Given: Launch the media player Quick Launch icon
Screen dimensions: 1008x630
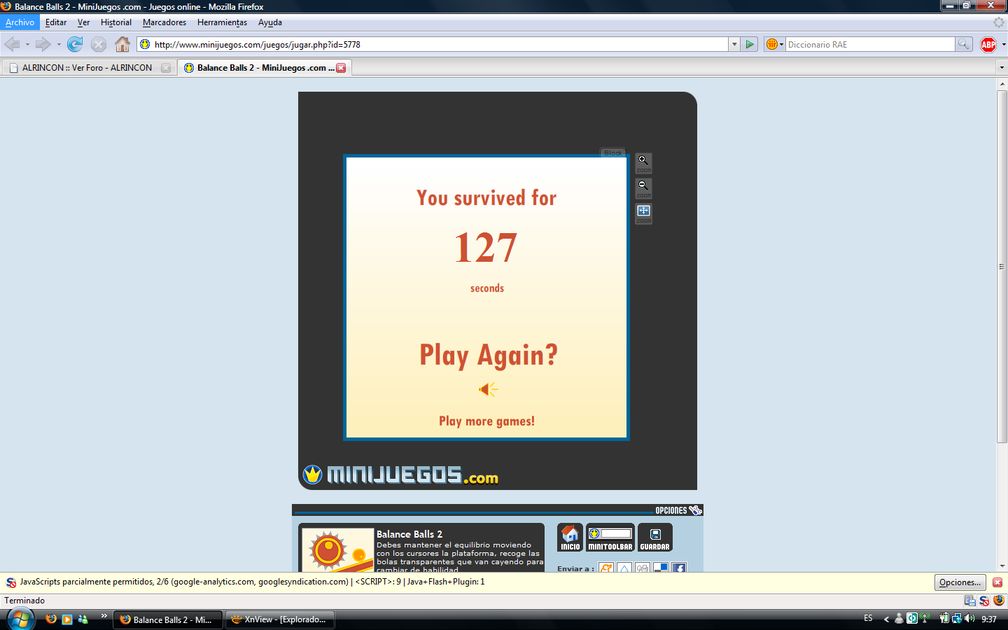Looking at the screenshot, I should pos(67,619).
